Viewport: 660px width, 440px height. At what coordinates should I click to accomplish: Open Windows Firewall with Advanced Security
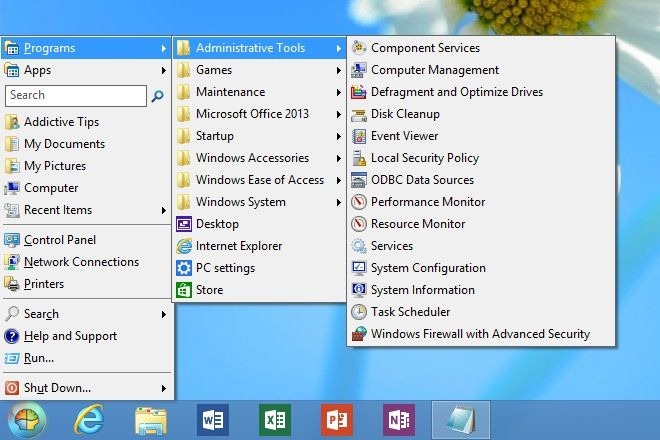[x=481, y=334]
